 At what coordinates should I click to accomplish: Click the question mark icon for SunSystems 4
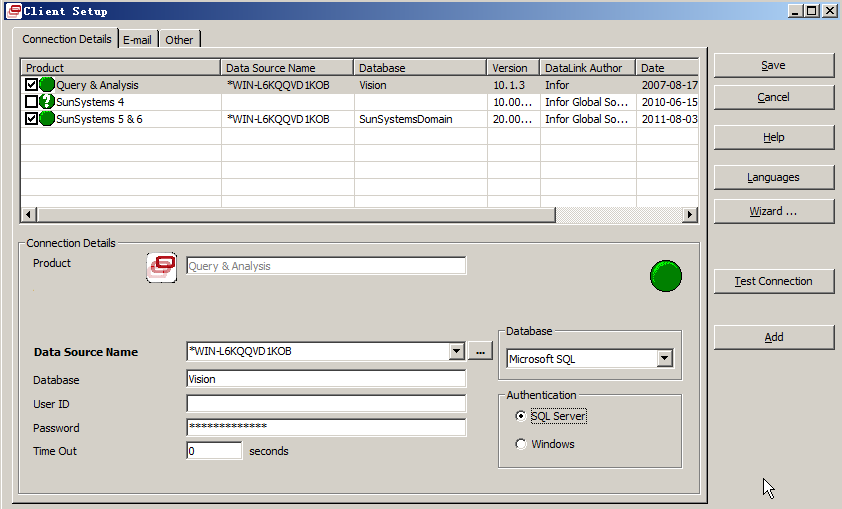(47, 102)
